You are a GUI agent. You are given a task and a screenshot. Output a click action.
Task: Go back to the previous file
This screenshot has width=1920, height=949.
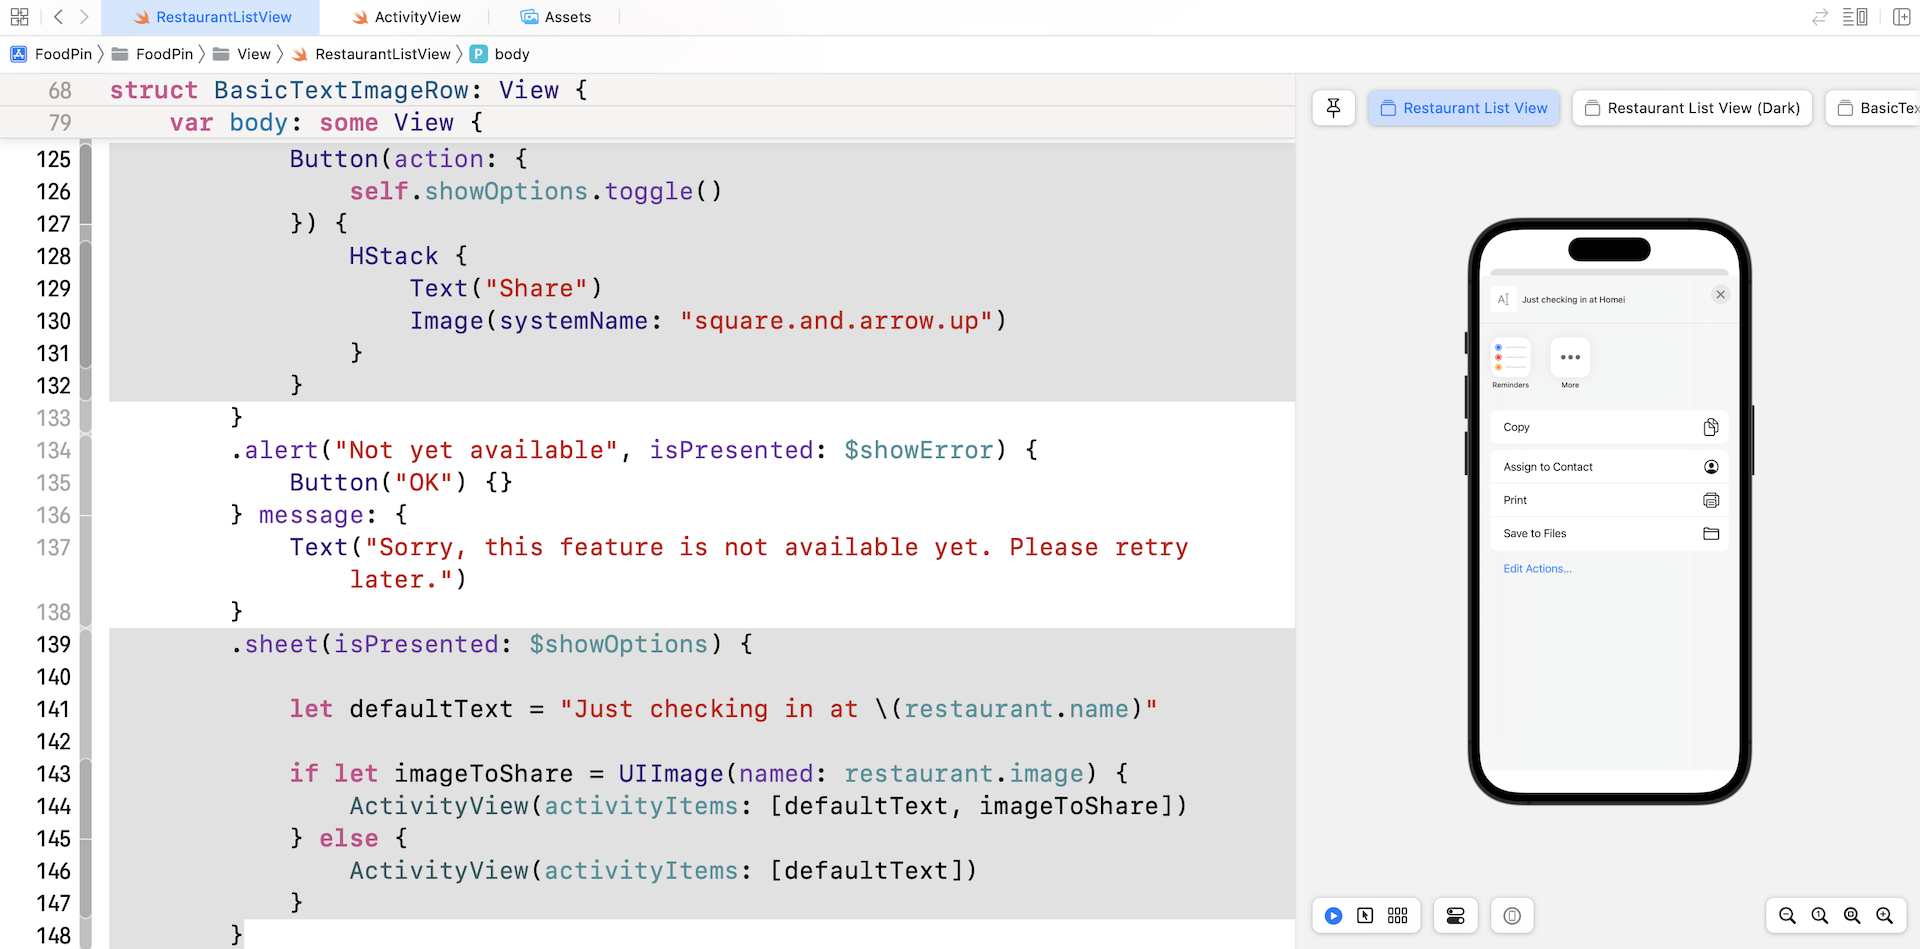pos(58,17)
